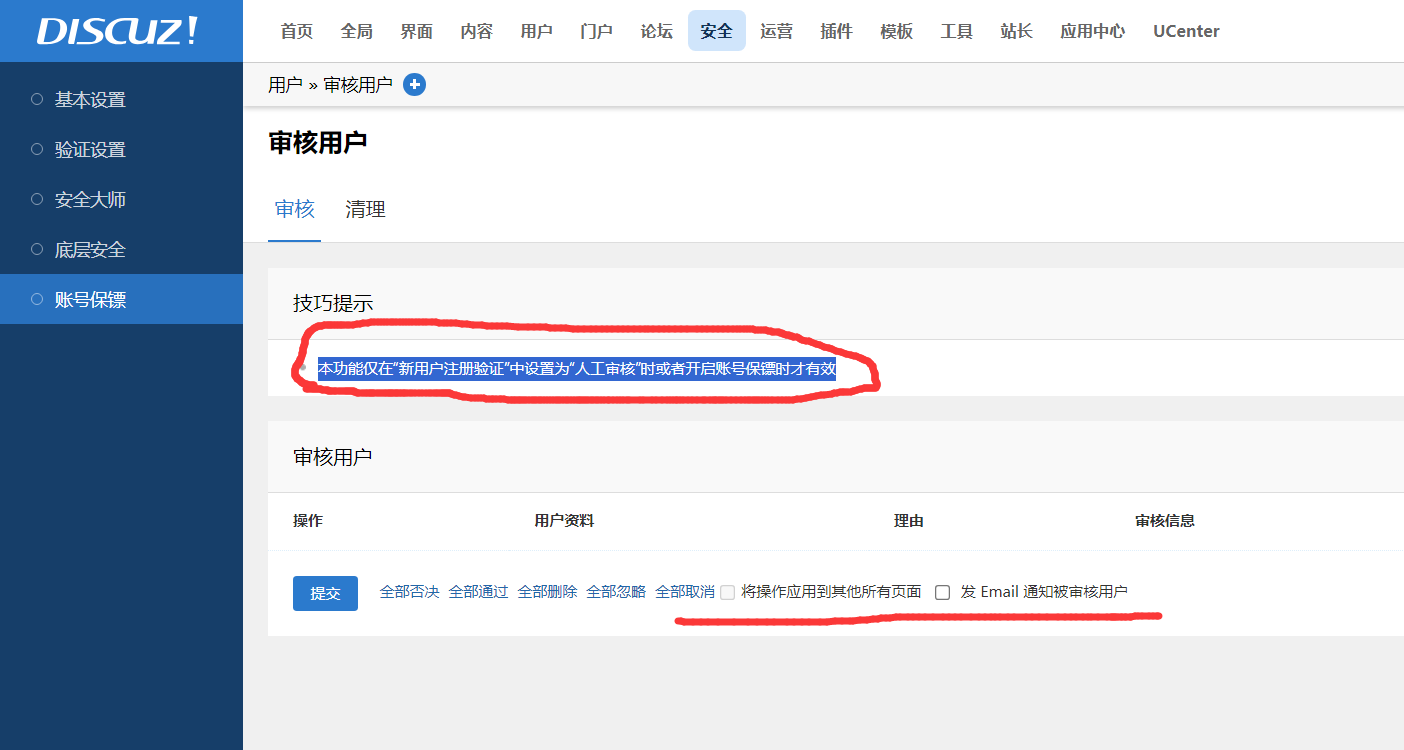
Task: Click the 全部取消 link
Action: pyautogui.click(x=684, y=592)
